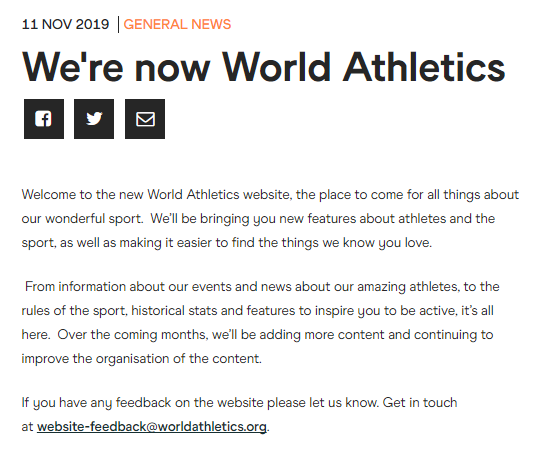
Task: Share the article on Facebook
Action: tap(44, 119)
